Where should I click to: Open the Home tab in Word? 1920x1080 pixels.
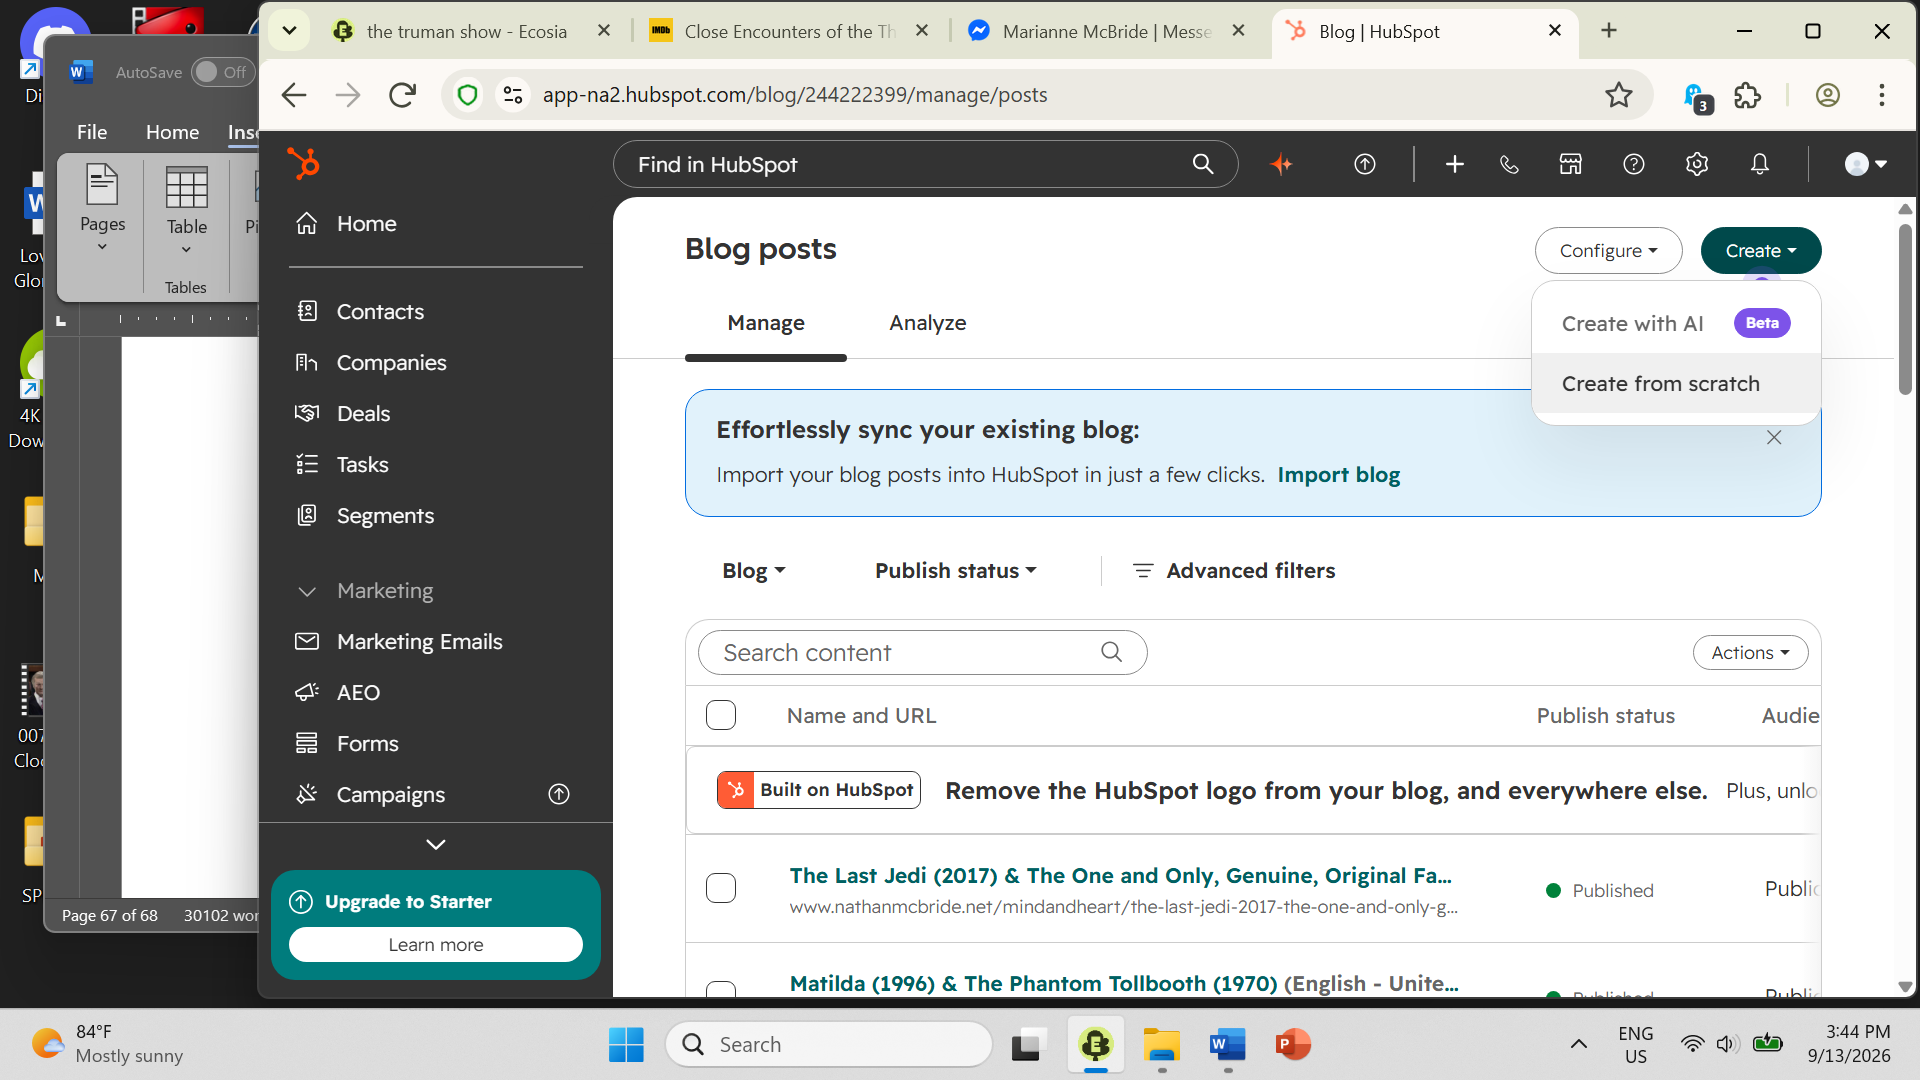point(172,132)
